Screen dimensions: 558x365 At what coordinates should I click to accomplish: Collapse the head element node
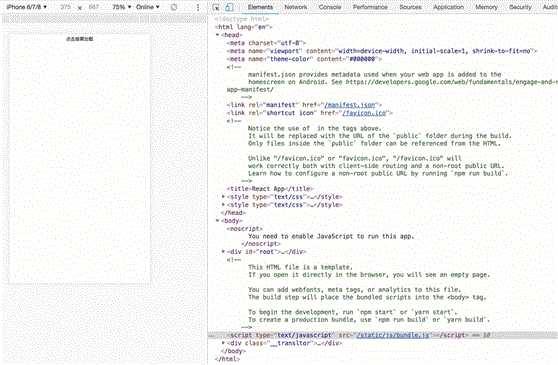(x=217, y=35)
